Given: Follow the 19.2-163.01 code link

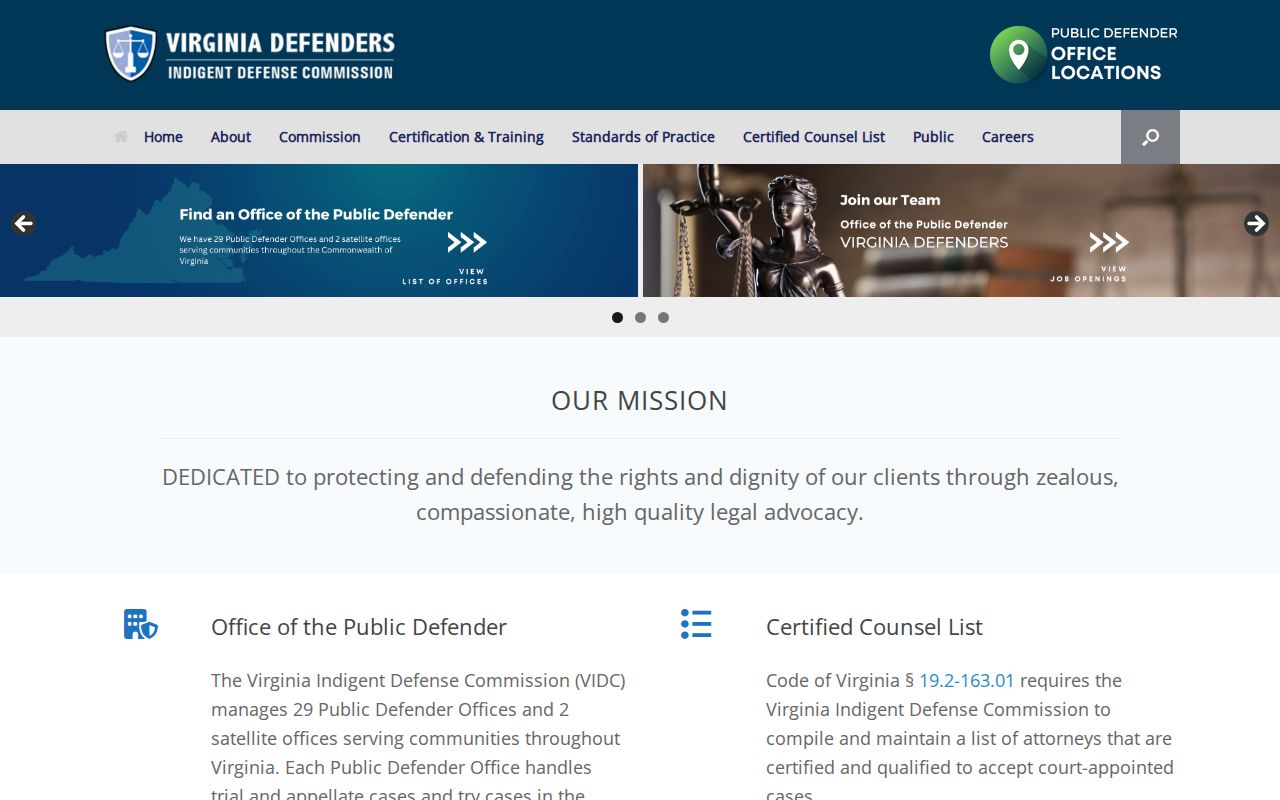Looking at the screenshot, I should coord(967,680).
